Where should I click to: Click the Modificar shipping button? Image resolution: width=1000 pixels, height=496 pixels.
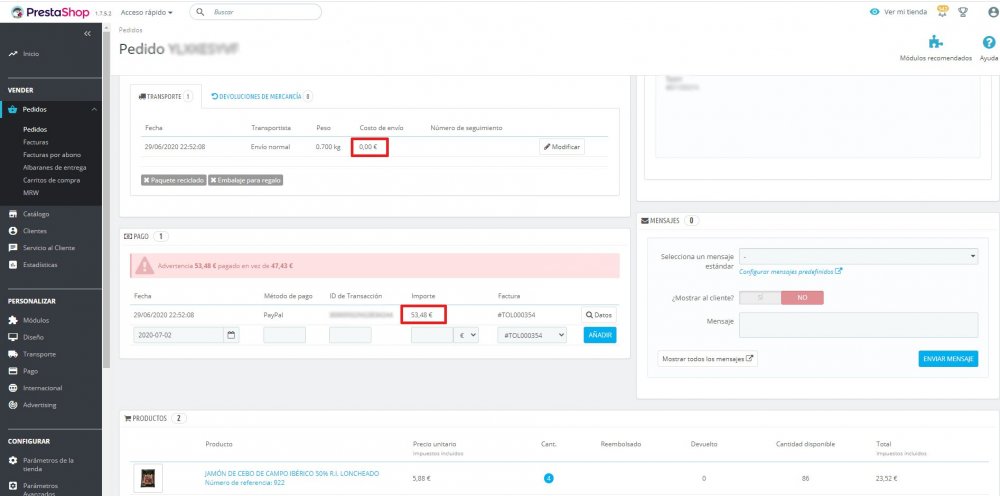coord(562,147)
